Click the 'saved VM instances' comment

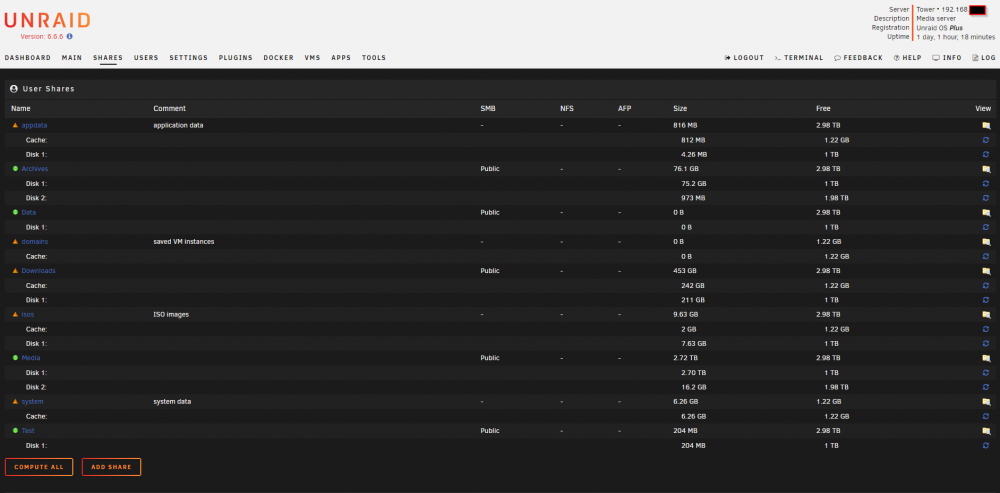pos(184,242)
